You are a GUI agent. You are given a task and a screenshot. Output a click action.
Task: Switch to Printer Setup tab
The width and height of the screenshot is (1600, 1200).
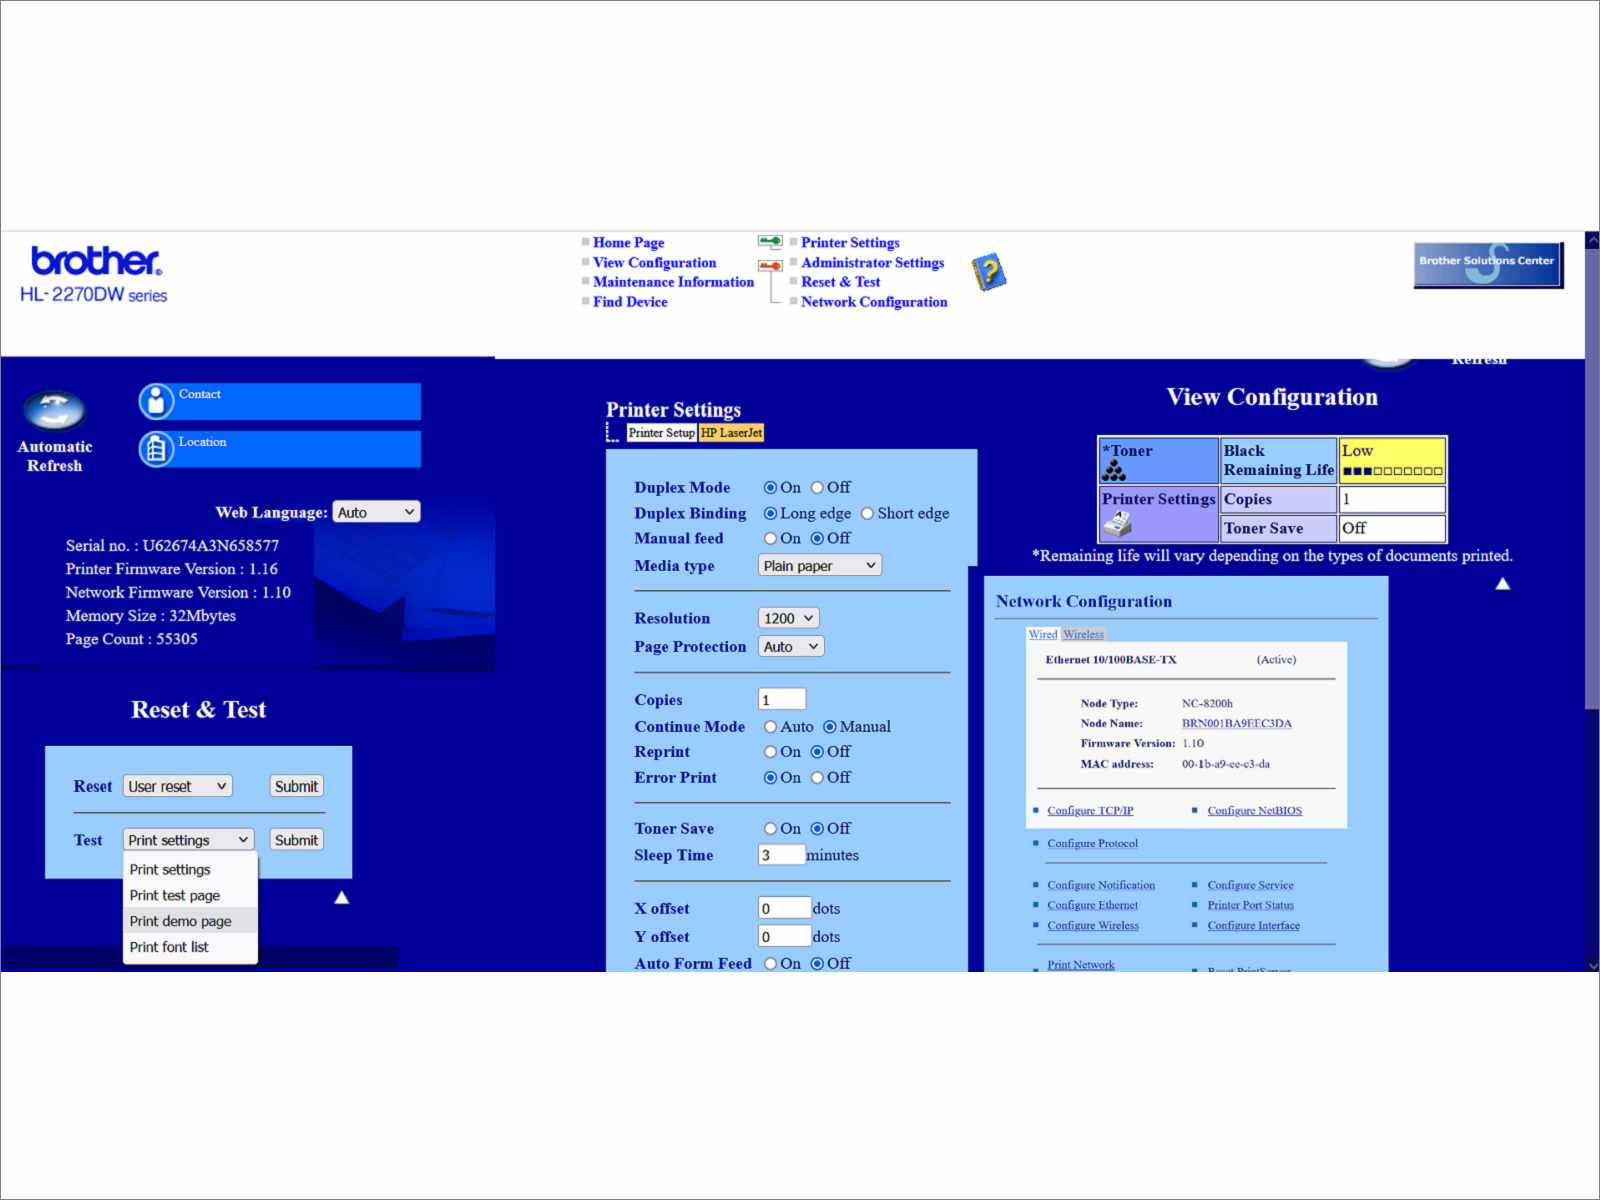[x=661, y=433]
